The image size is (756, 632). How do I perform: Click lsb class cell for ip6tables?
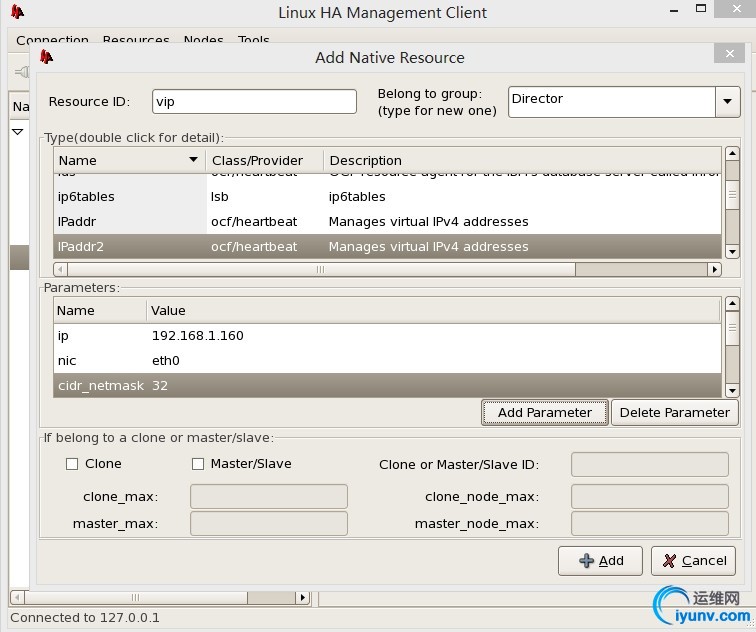219,197
